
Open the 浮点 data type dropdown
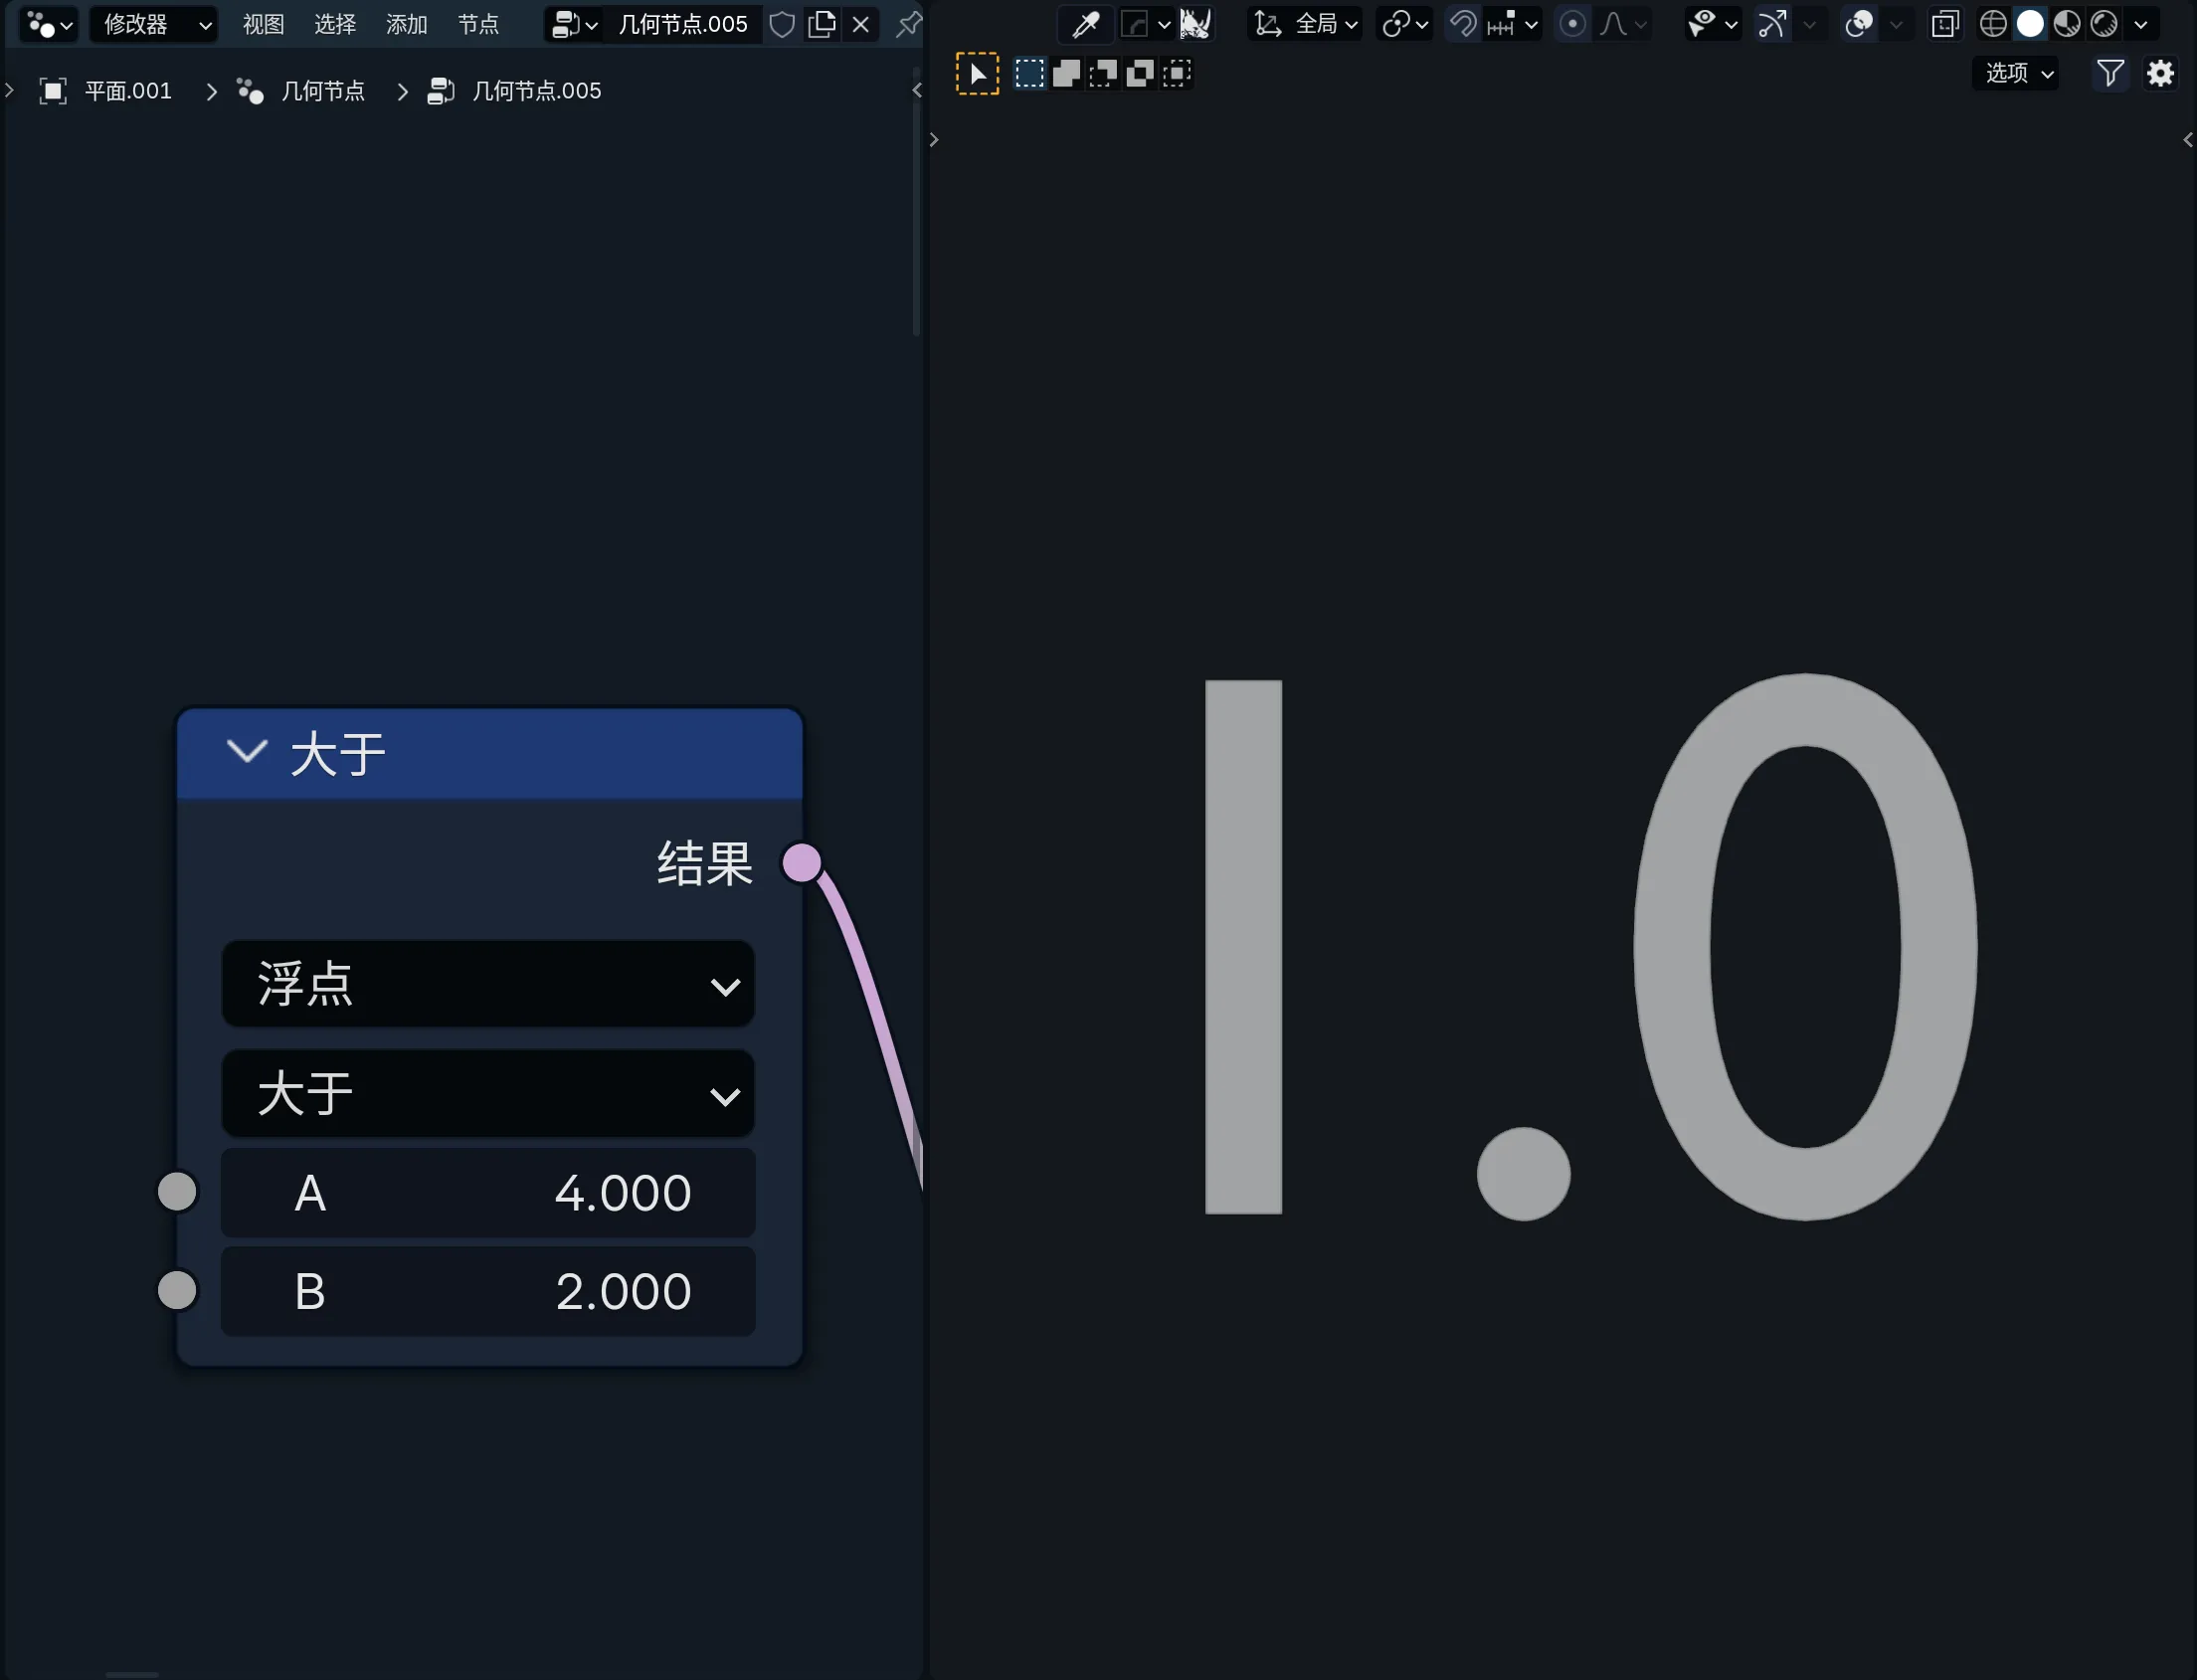point(488,984)
